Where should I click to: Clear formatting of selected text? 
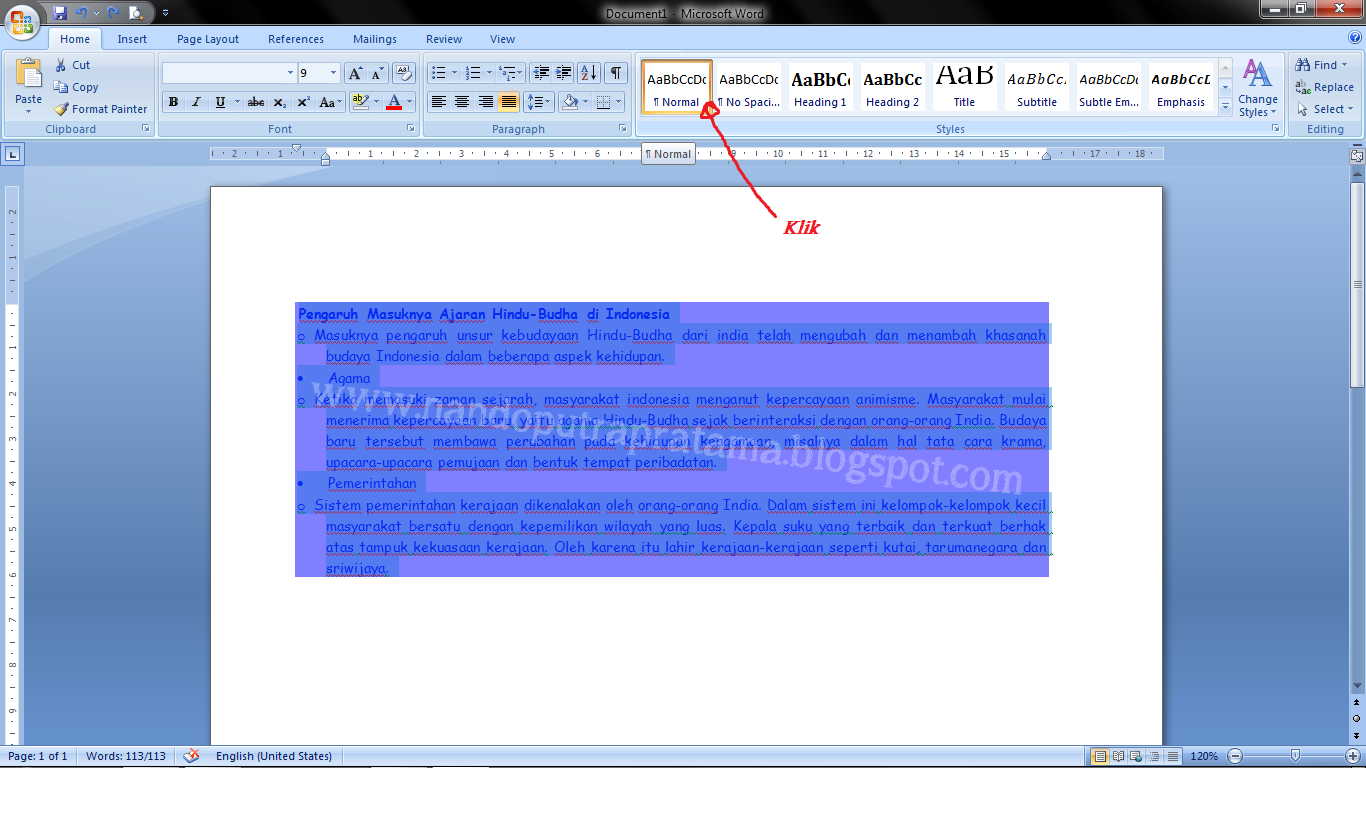[x=404, y=73]
